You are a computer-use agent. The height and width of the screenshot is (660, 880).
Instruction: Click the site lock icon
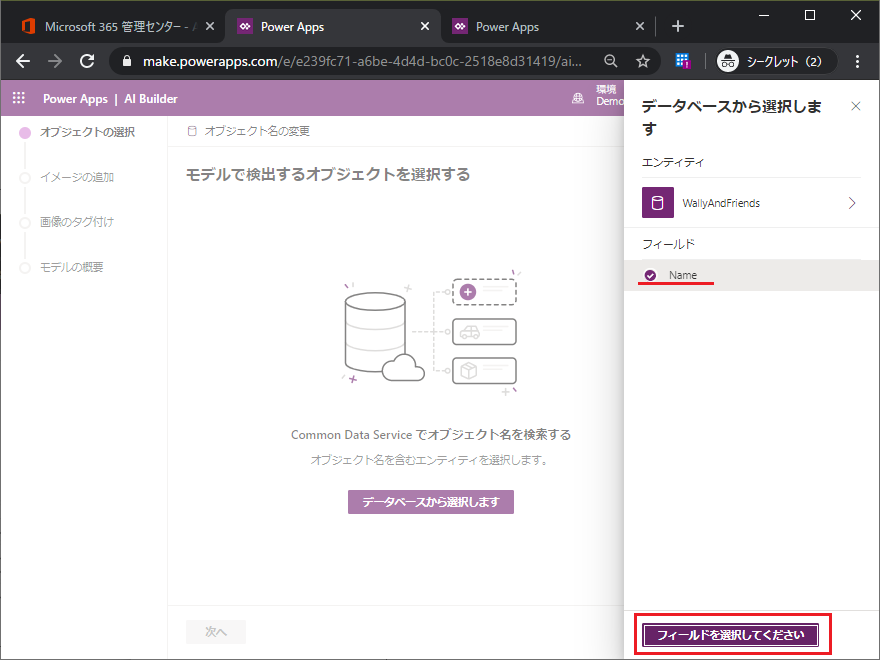point(127,61)
